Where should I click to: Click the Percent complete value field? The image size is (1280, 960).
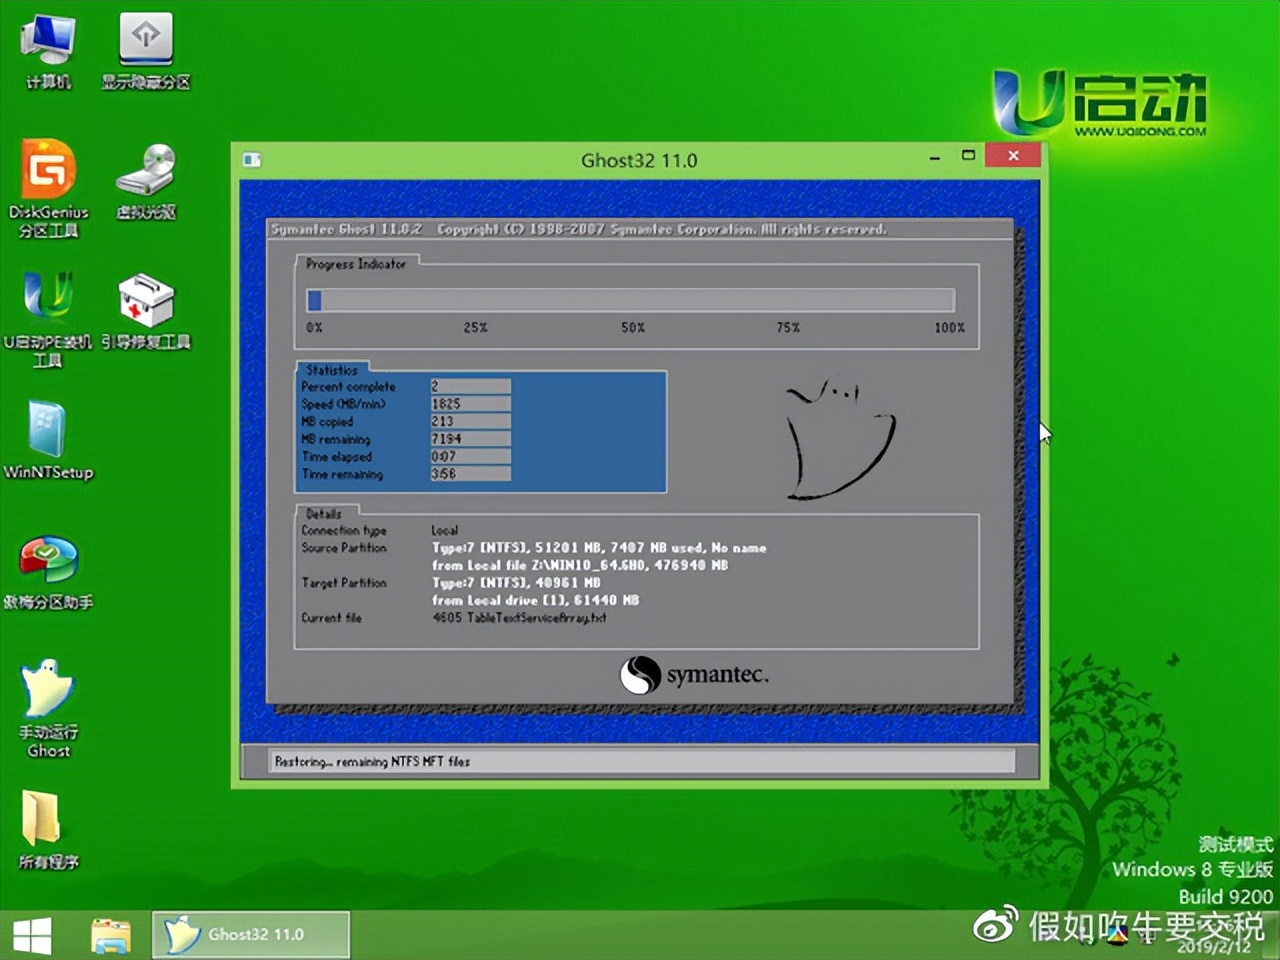(470, 386)
